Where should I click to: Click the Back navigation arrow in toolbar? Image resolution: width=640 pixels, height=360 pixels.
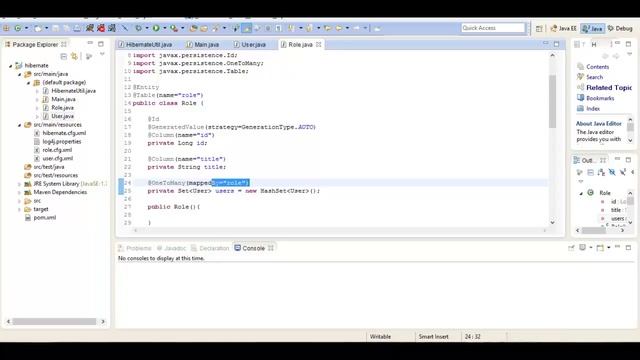tap(339, 28)
